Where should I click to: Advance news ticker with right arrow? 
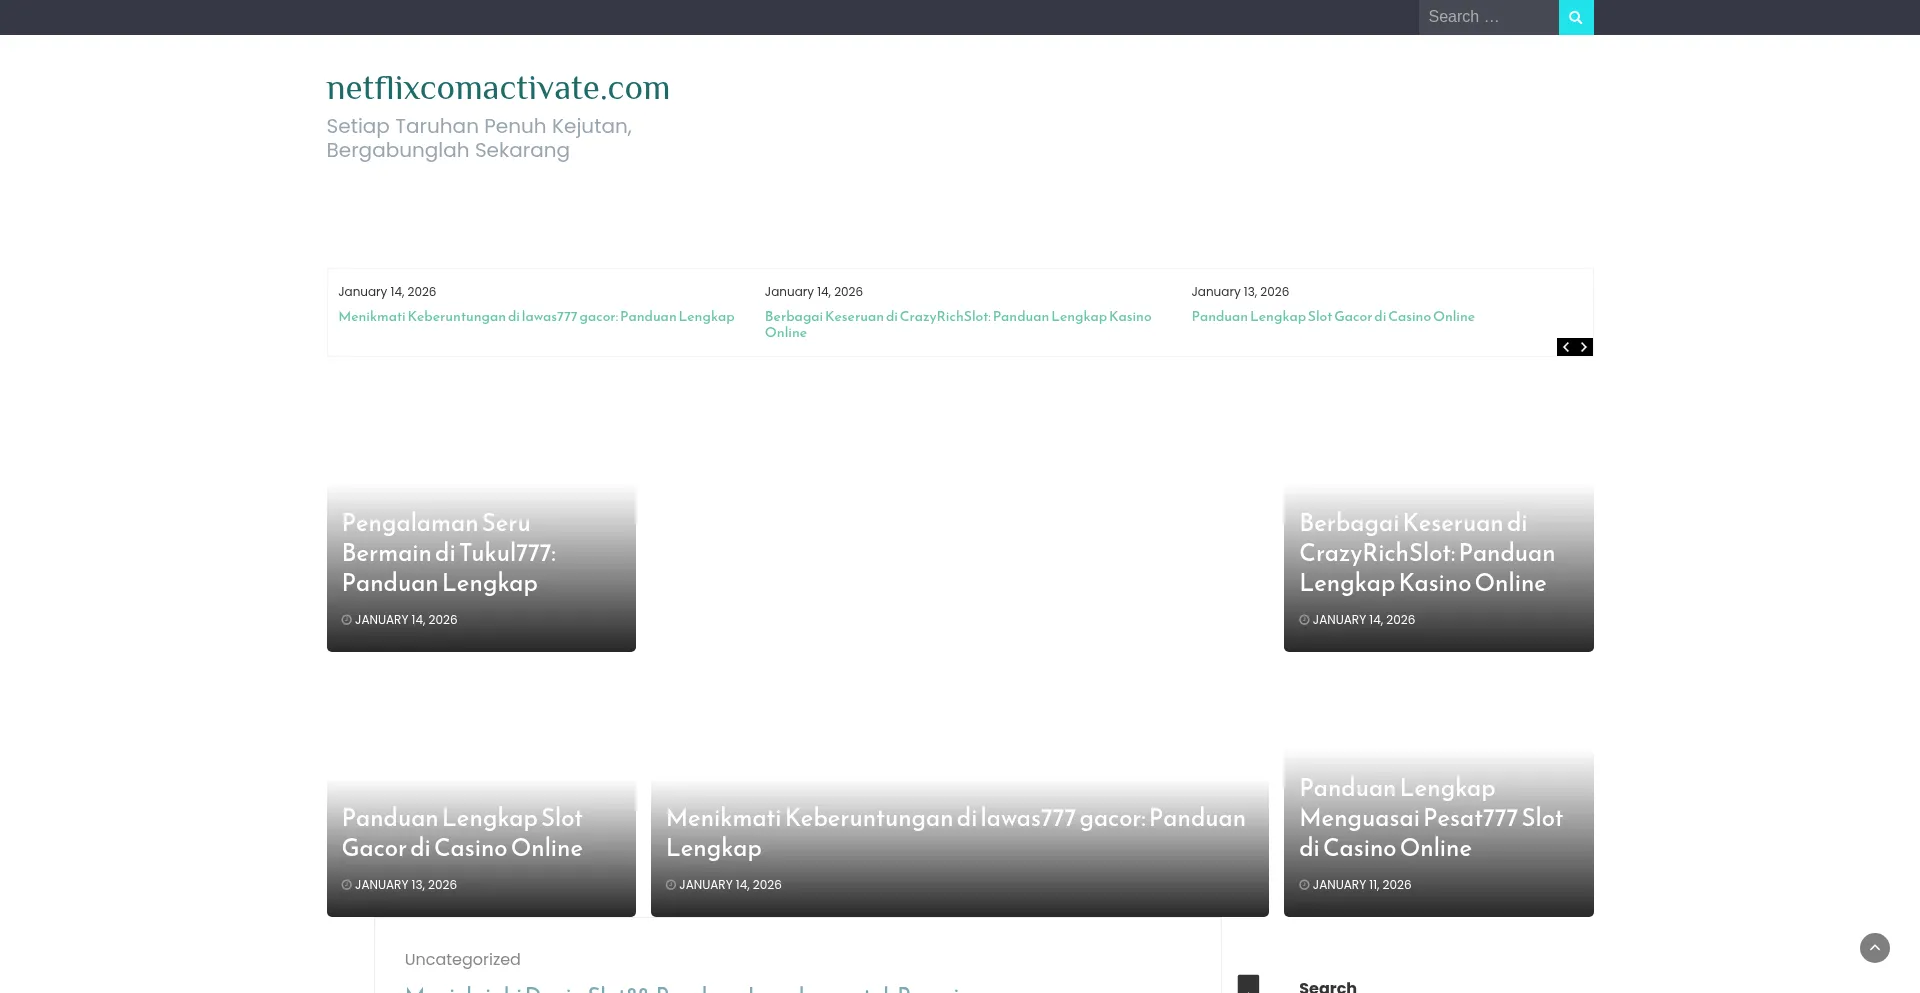[1584, 347]
